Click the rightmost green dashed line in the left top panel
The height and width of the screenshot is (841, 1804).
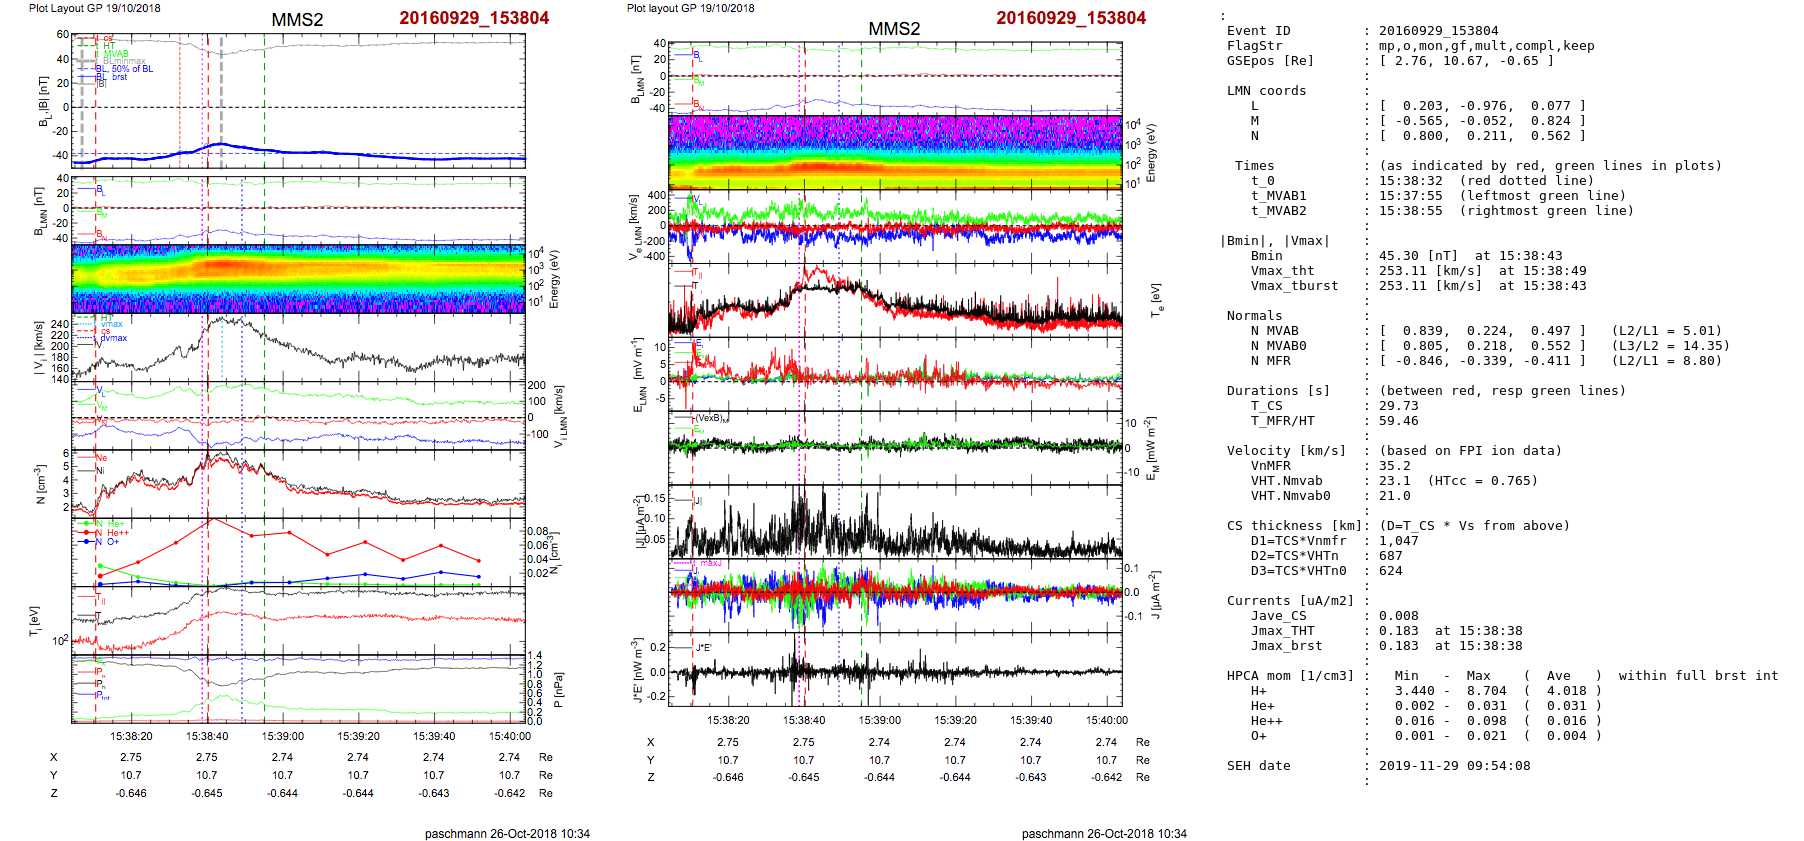[264, 100]
